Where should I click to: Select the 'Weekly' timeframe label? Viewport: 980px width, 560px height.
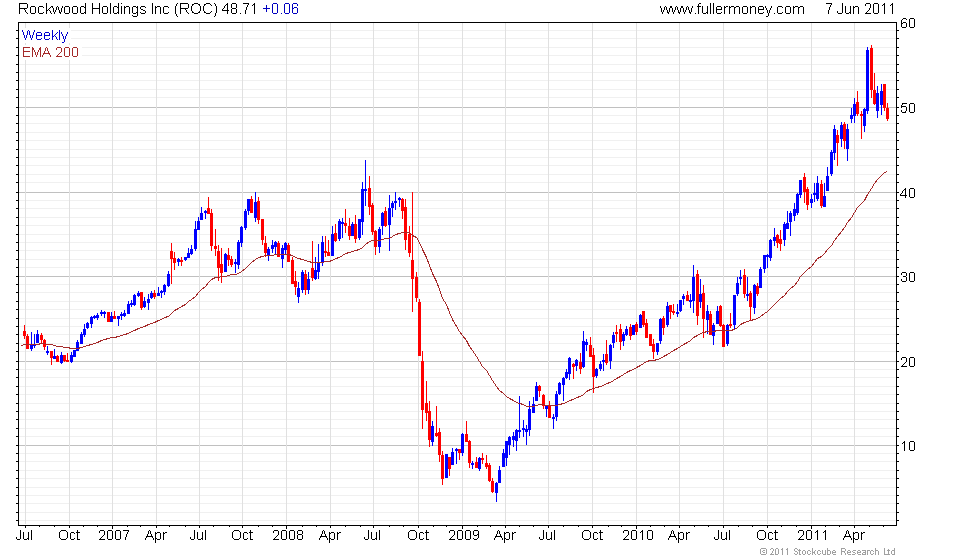point(44,36)
